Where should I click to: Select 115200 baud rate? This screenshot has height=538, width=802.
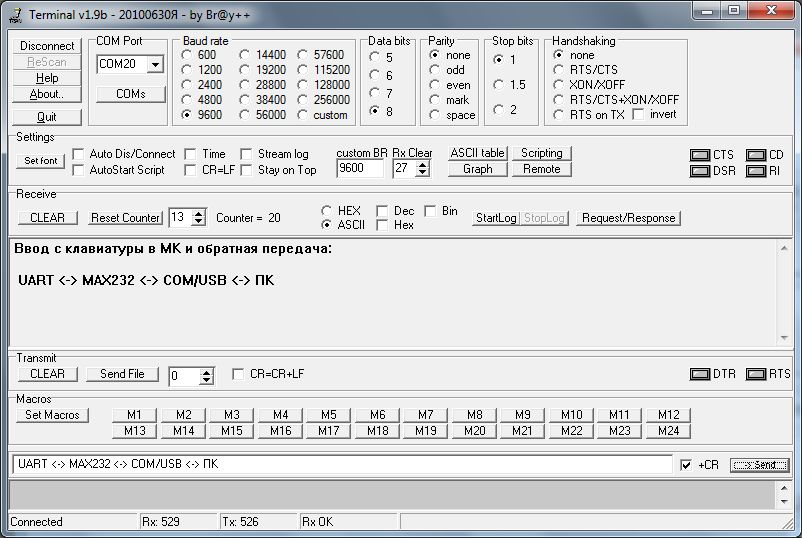point(302,70)
